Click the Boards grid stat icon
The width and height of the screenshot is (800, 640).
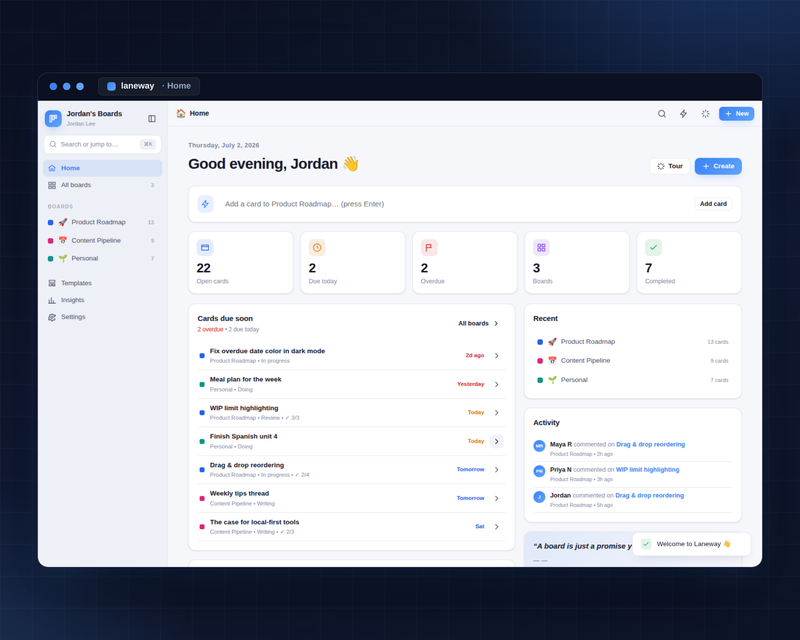point(541,248)
